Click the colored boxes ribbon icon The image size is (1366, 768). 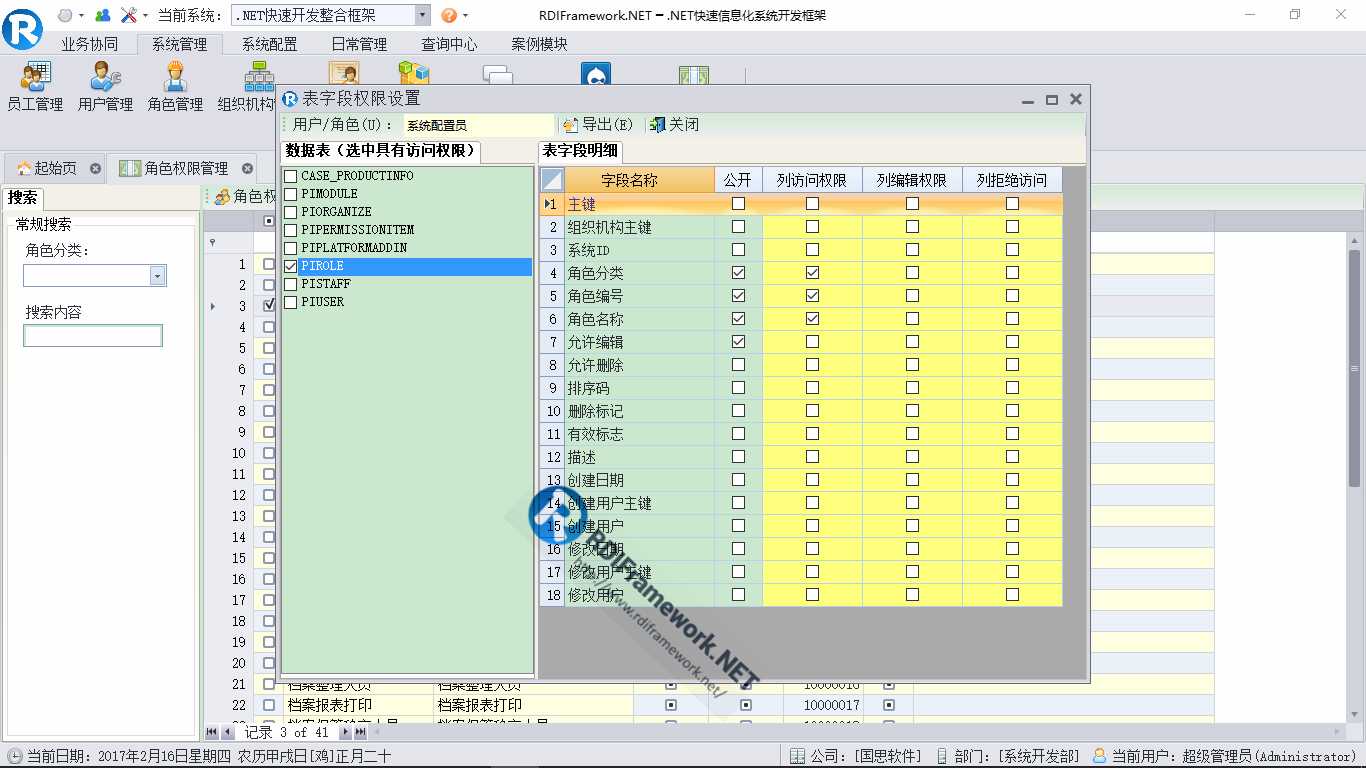[414, 73]
